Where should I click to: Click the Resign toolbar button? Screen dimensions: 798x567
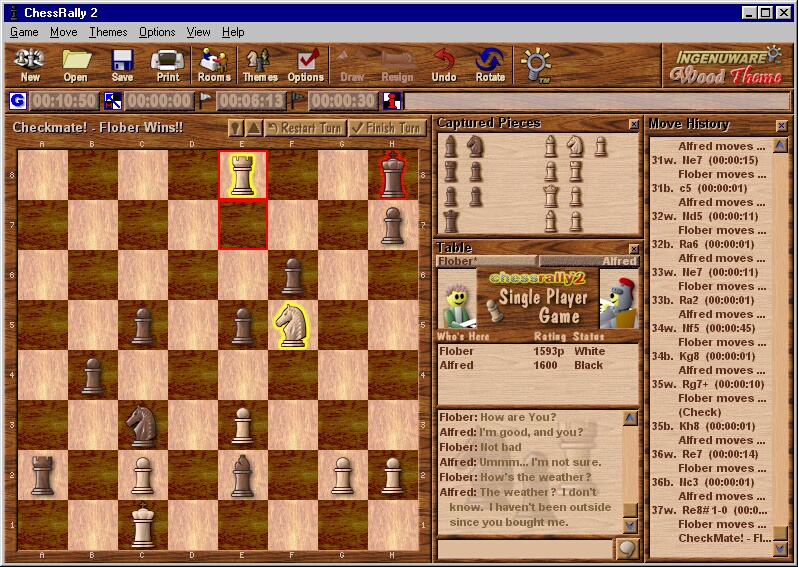click(397, 65)
